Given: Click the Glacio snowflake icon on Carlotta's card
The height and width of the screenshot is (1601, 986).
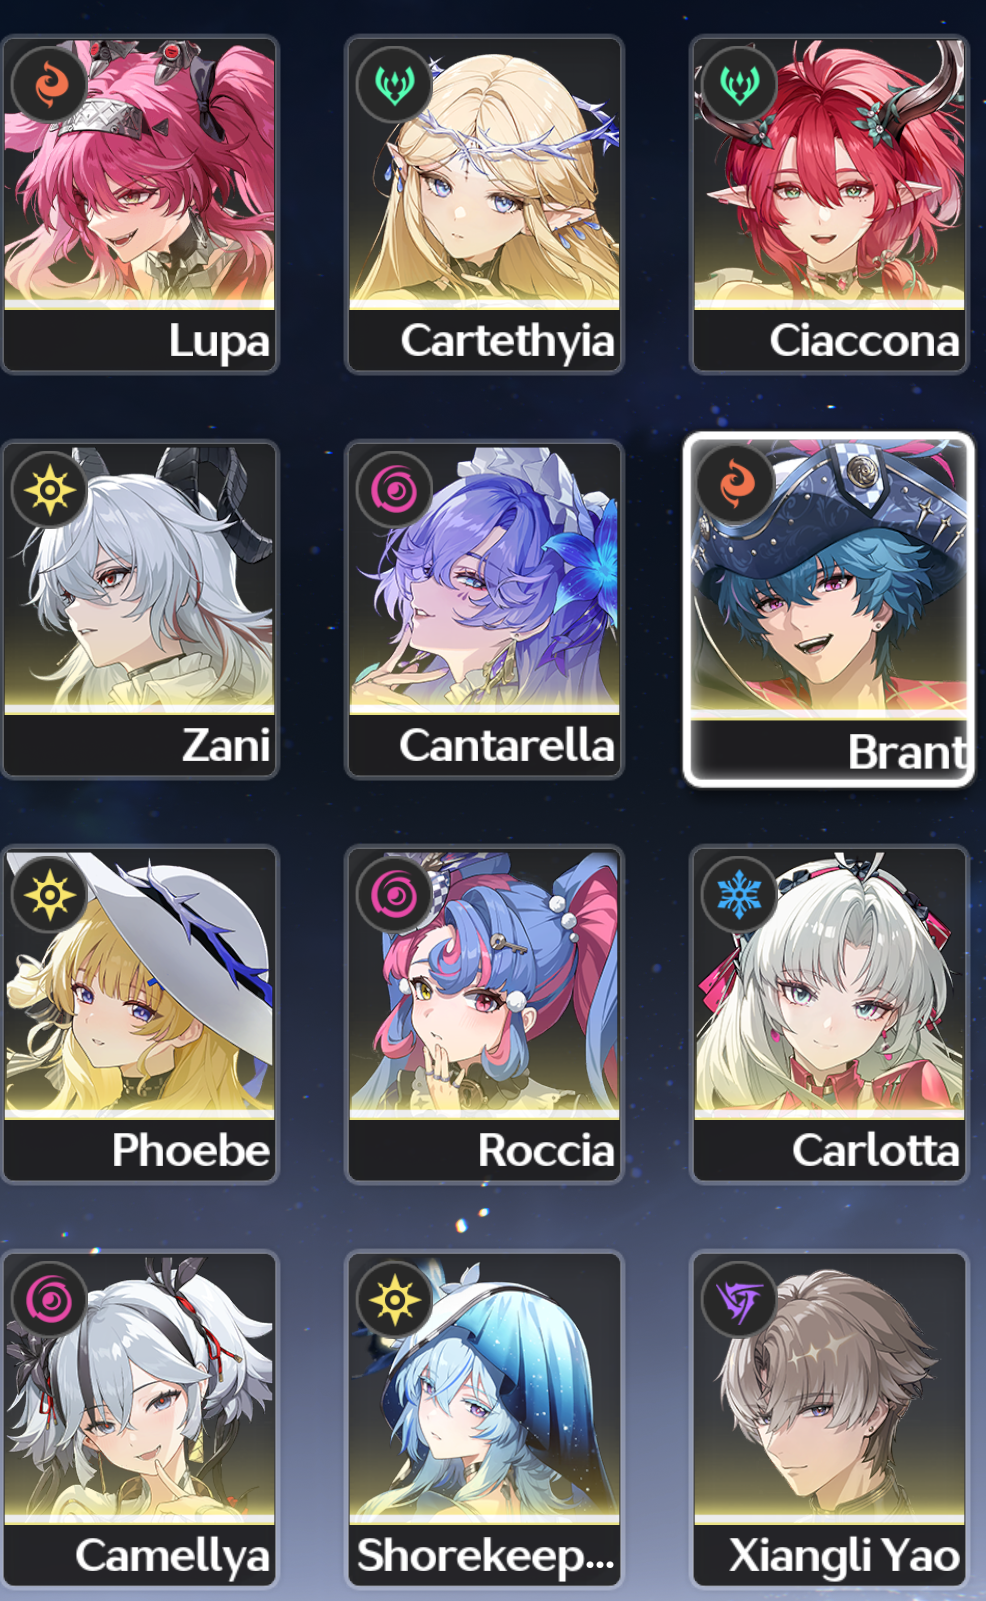Looking at the screenshot, I should click(739, 894).
